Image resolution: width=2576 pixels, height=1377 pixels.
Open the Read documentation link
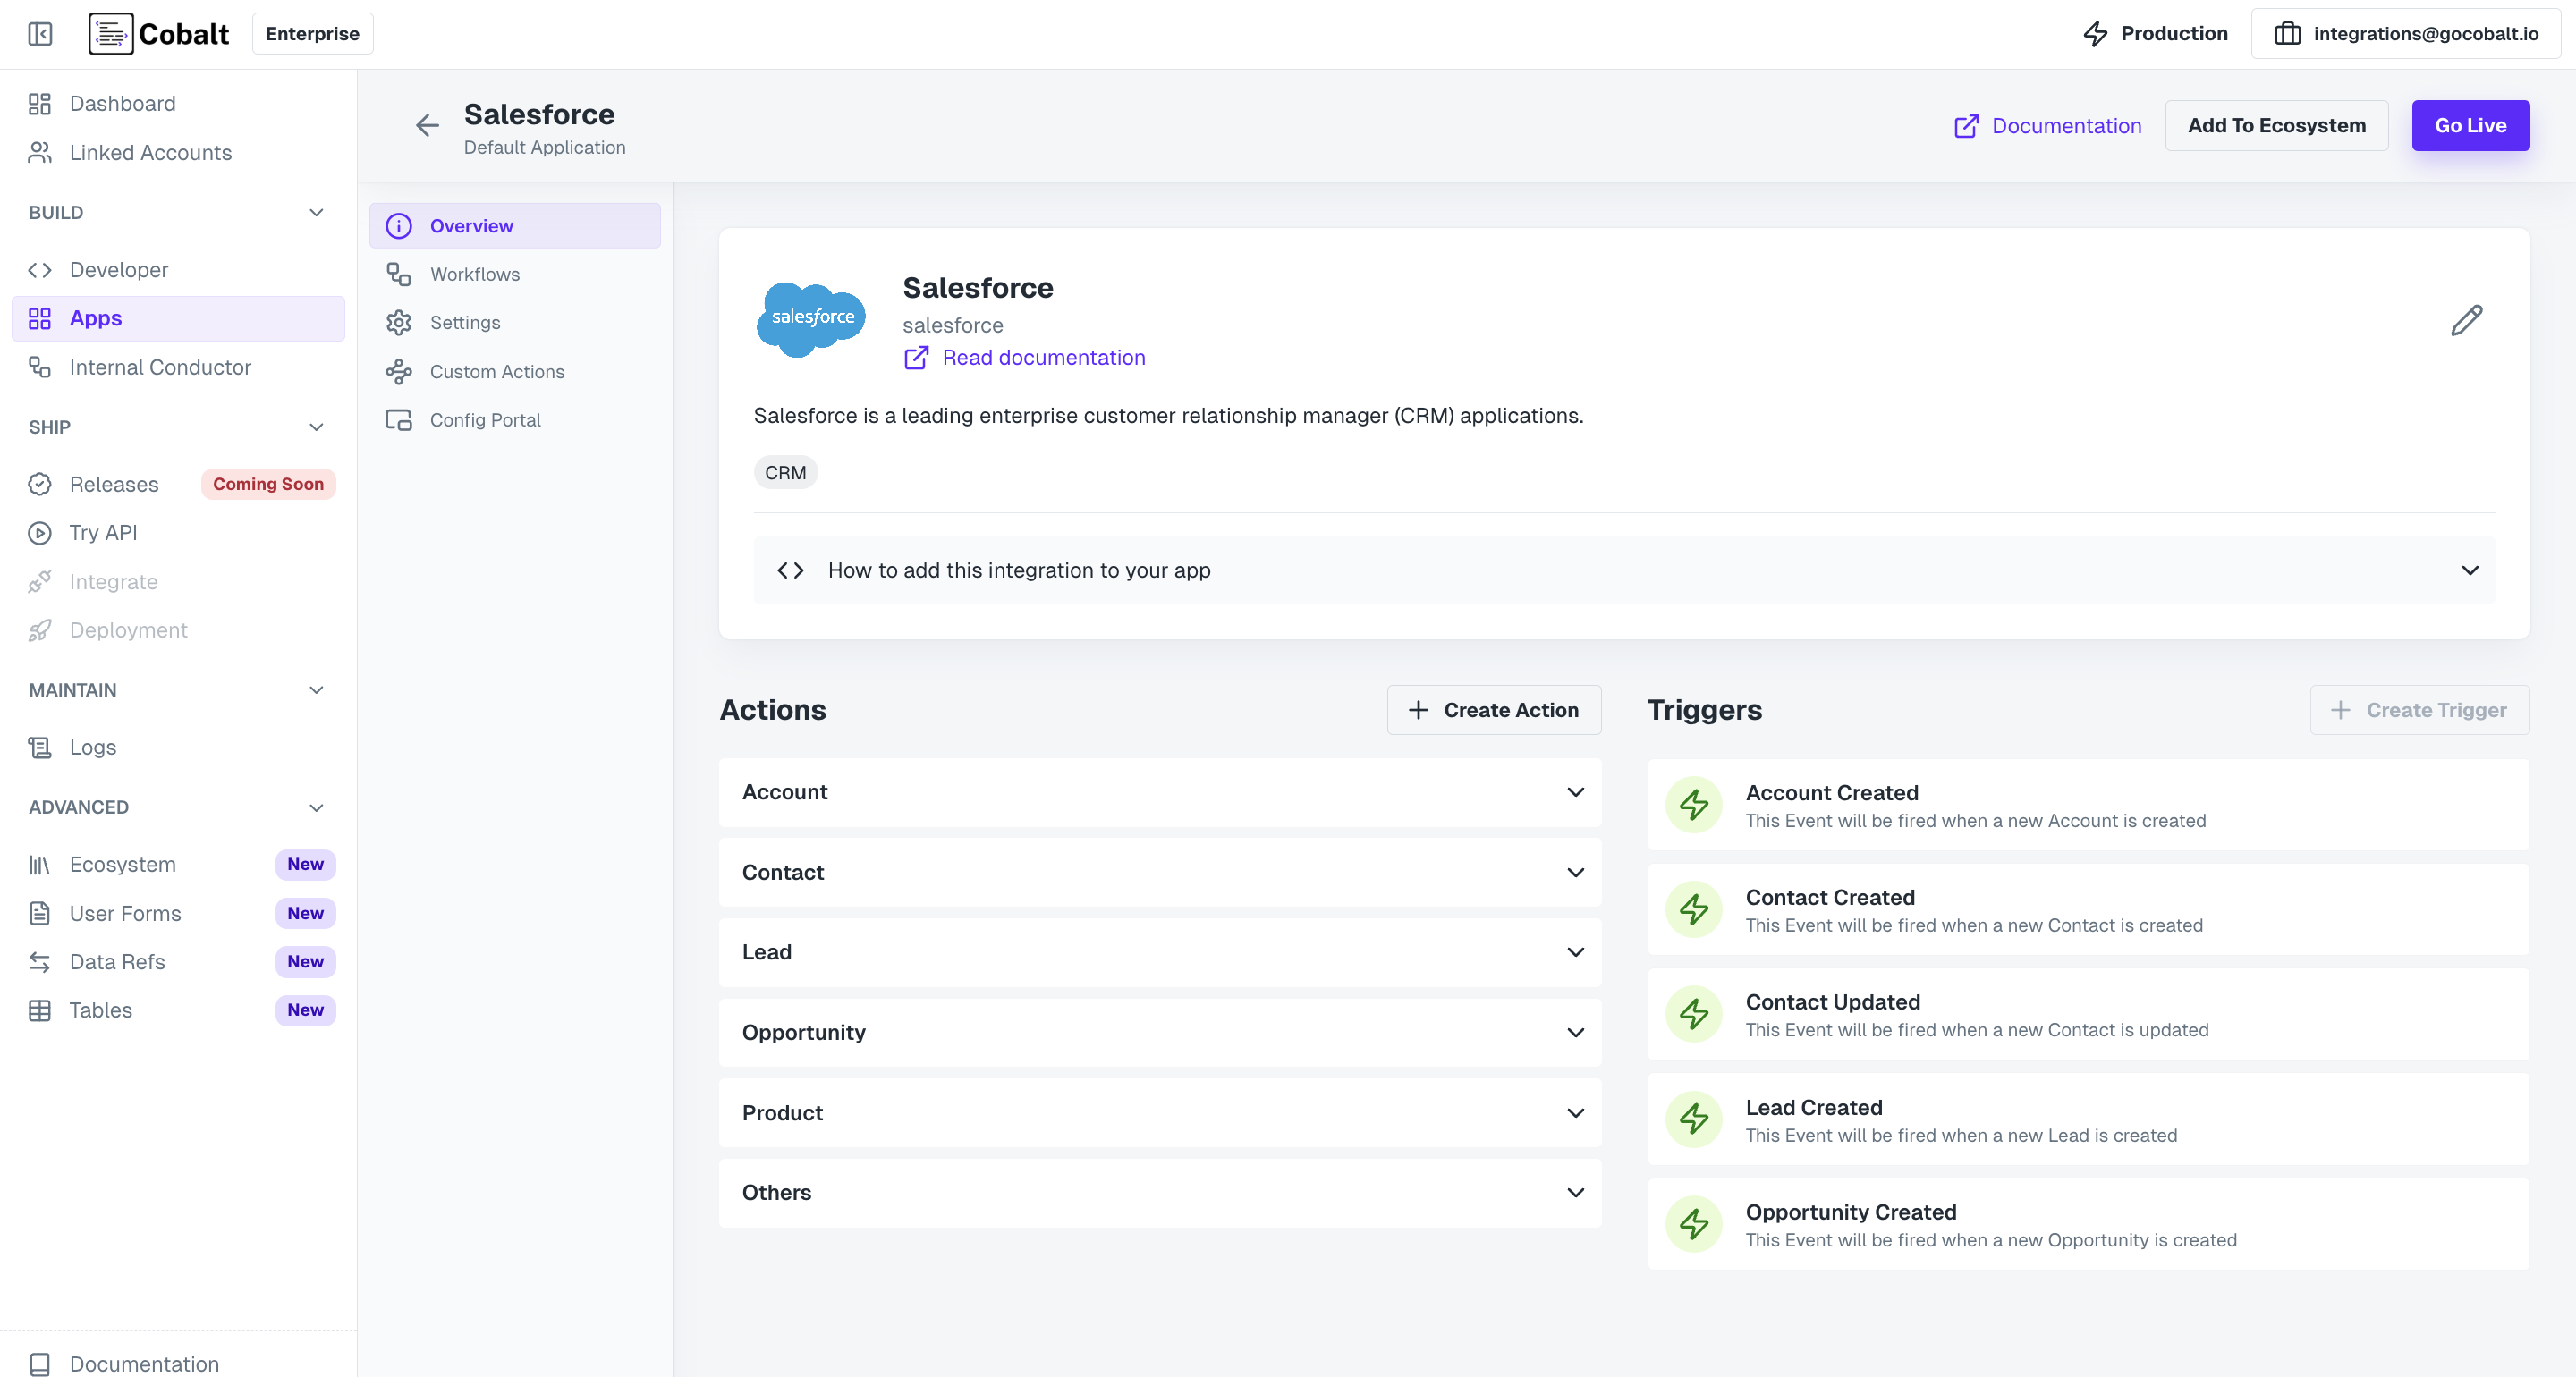[1043, 357]
